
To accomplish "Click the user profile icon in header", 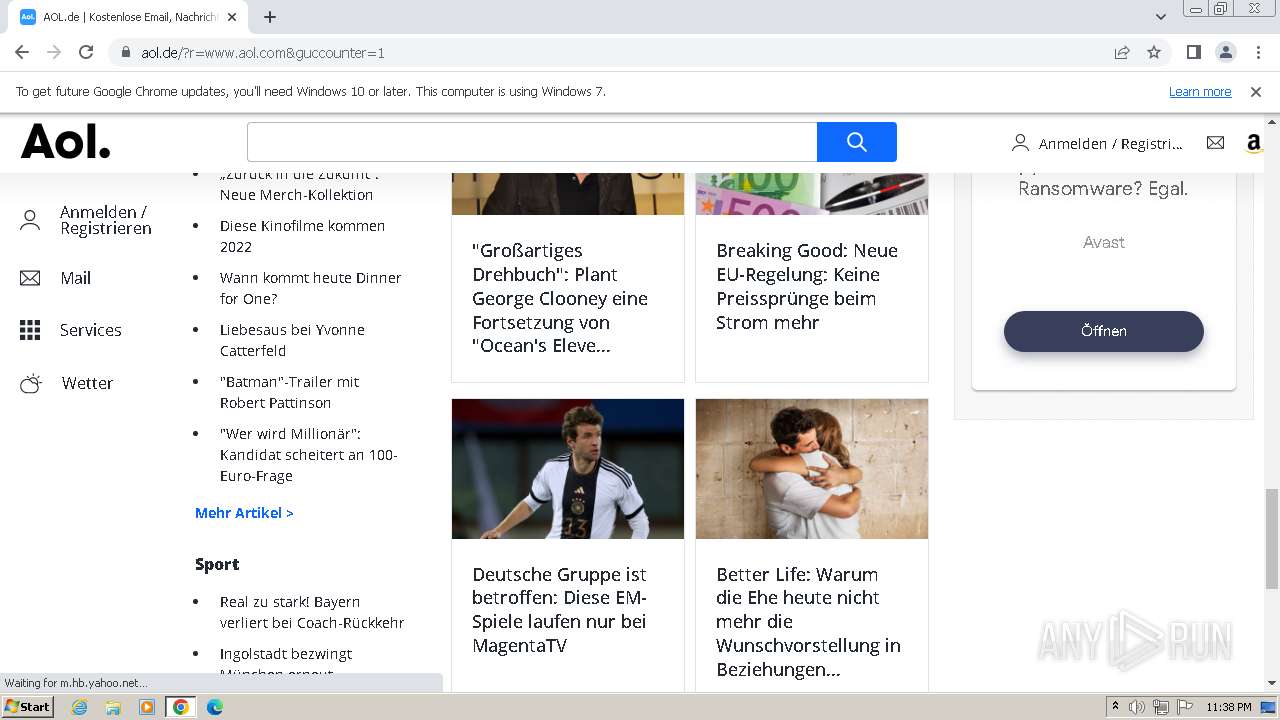I will pyautogui.click(x=1020, y=143).
